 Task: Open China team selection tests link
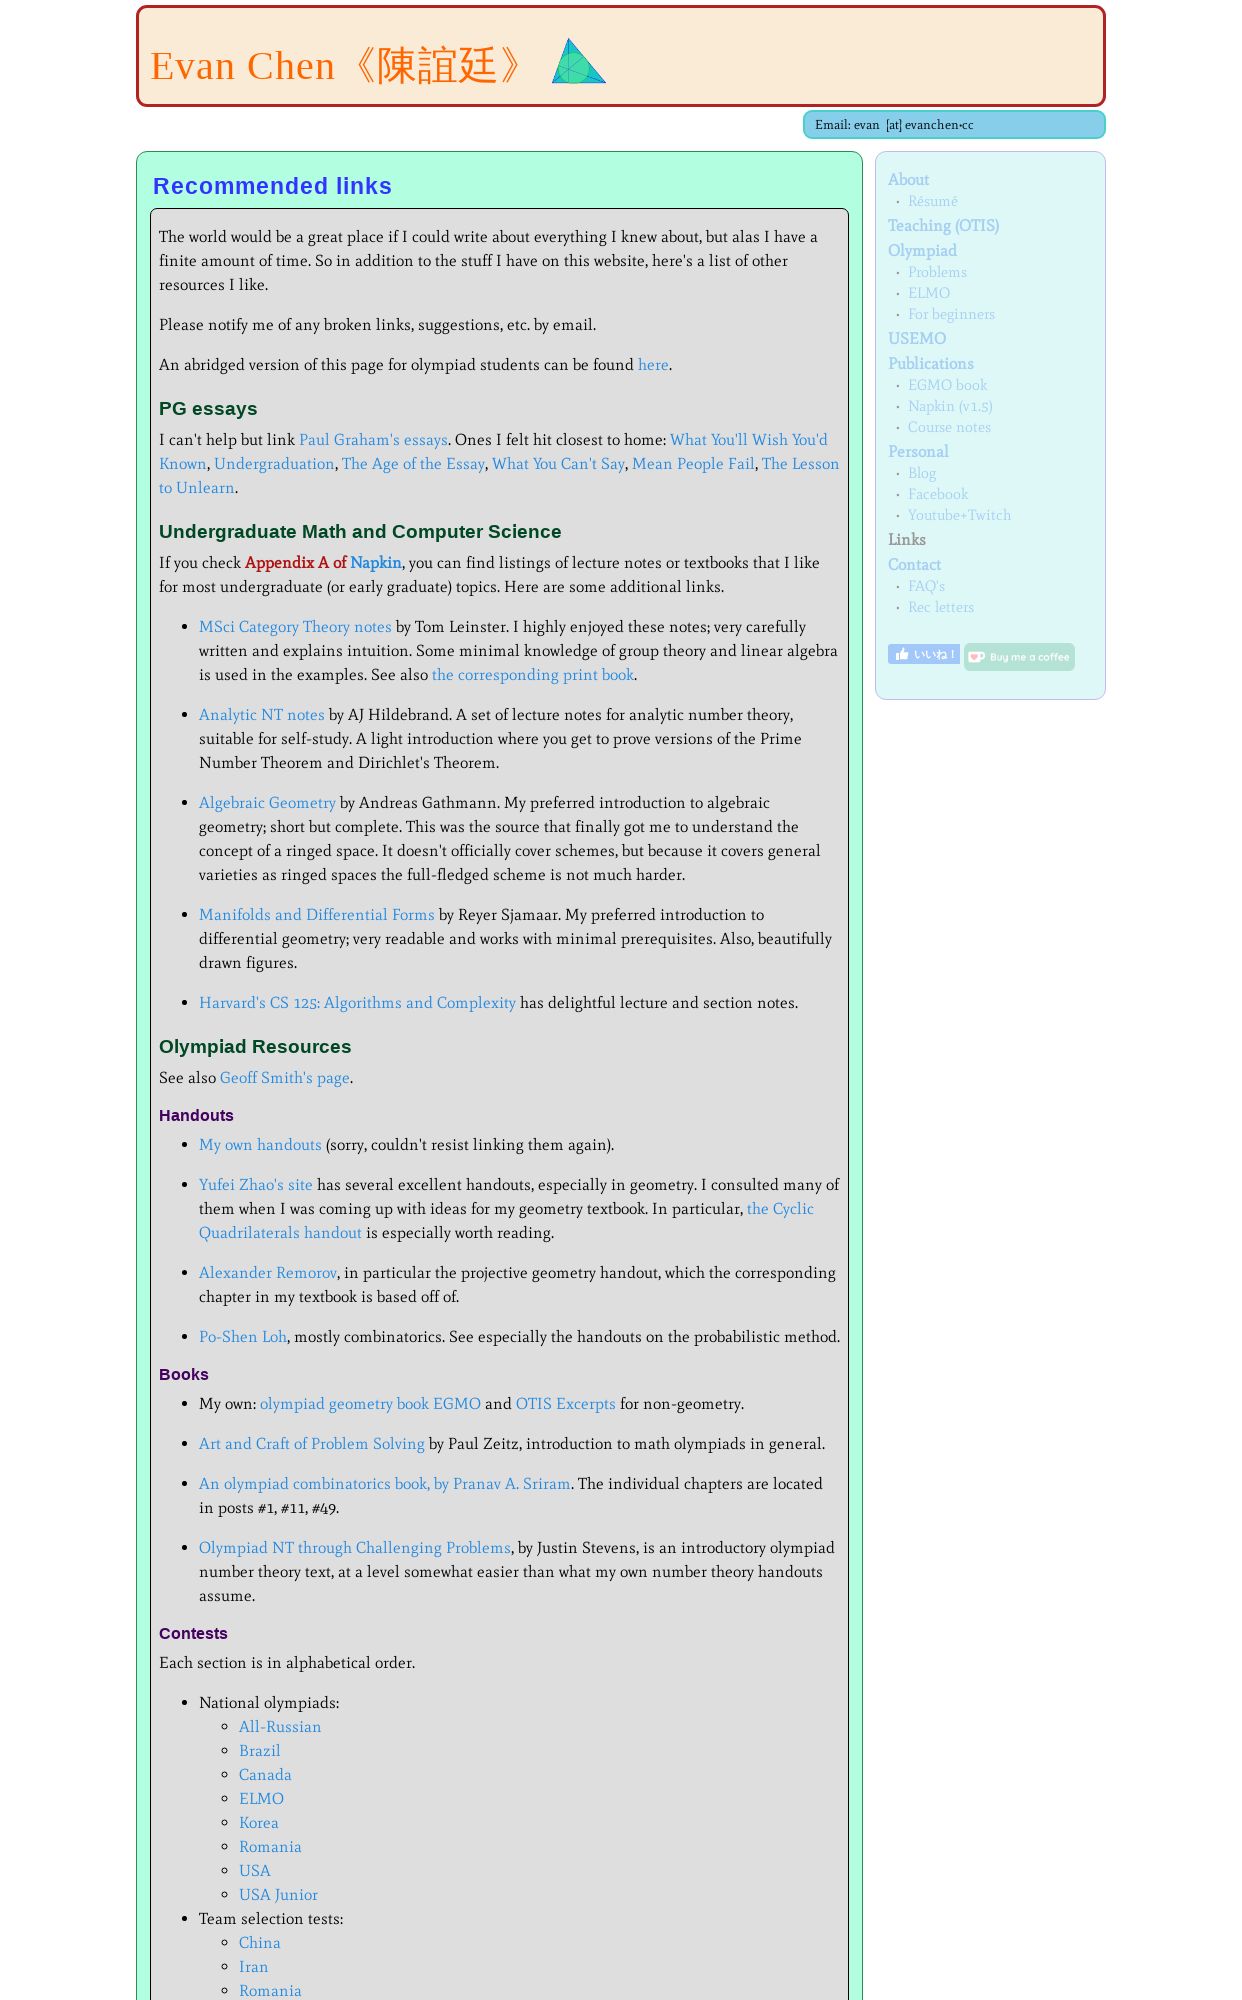coord(260,1943)
